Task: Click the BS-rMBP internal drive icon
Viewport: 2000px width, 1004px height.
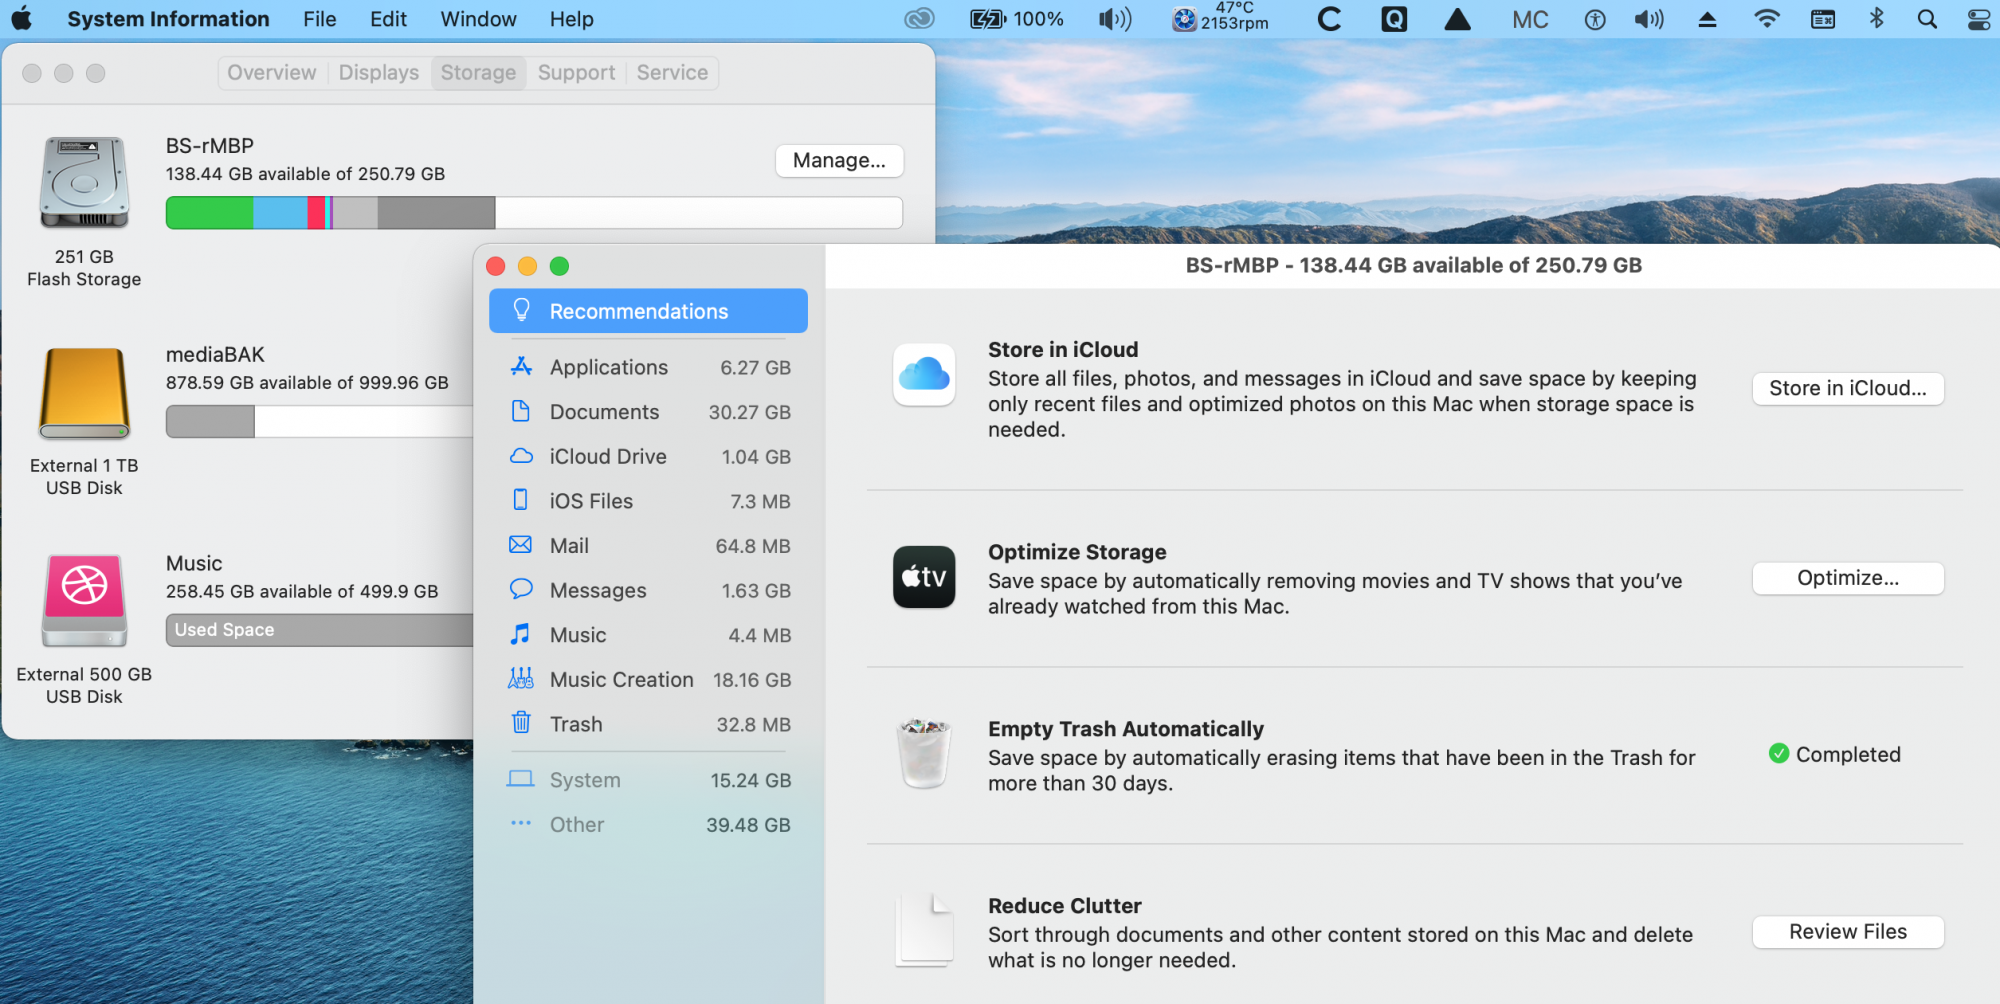Action: tap(84, 183)
